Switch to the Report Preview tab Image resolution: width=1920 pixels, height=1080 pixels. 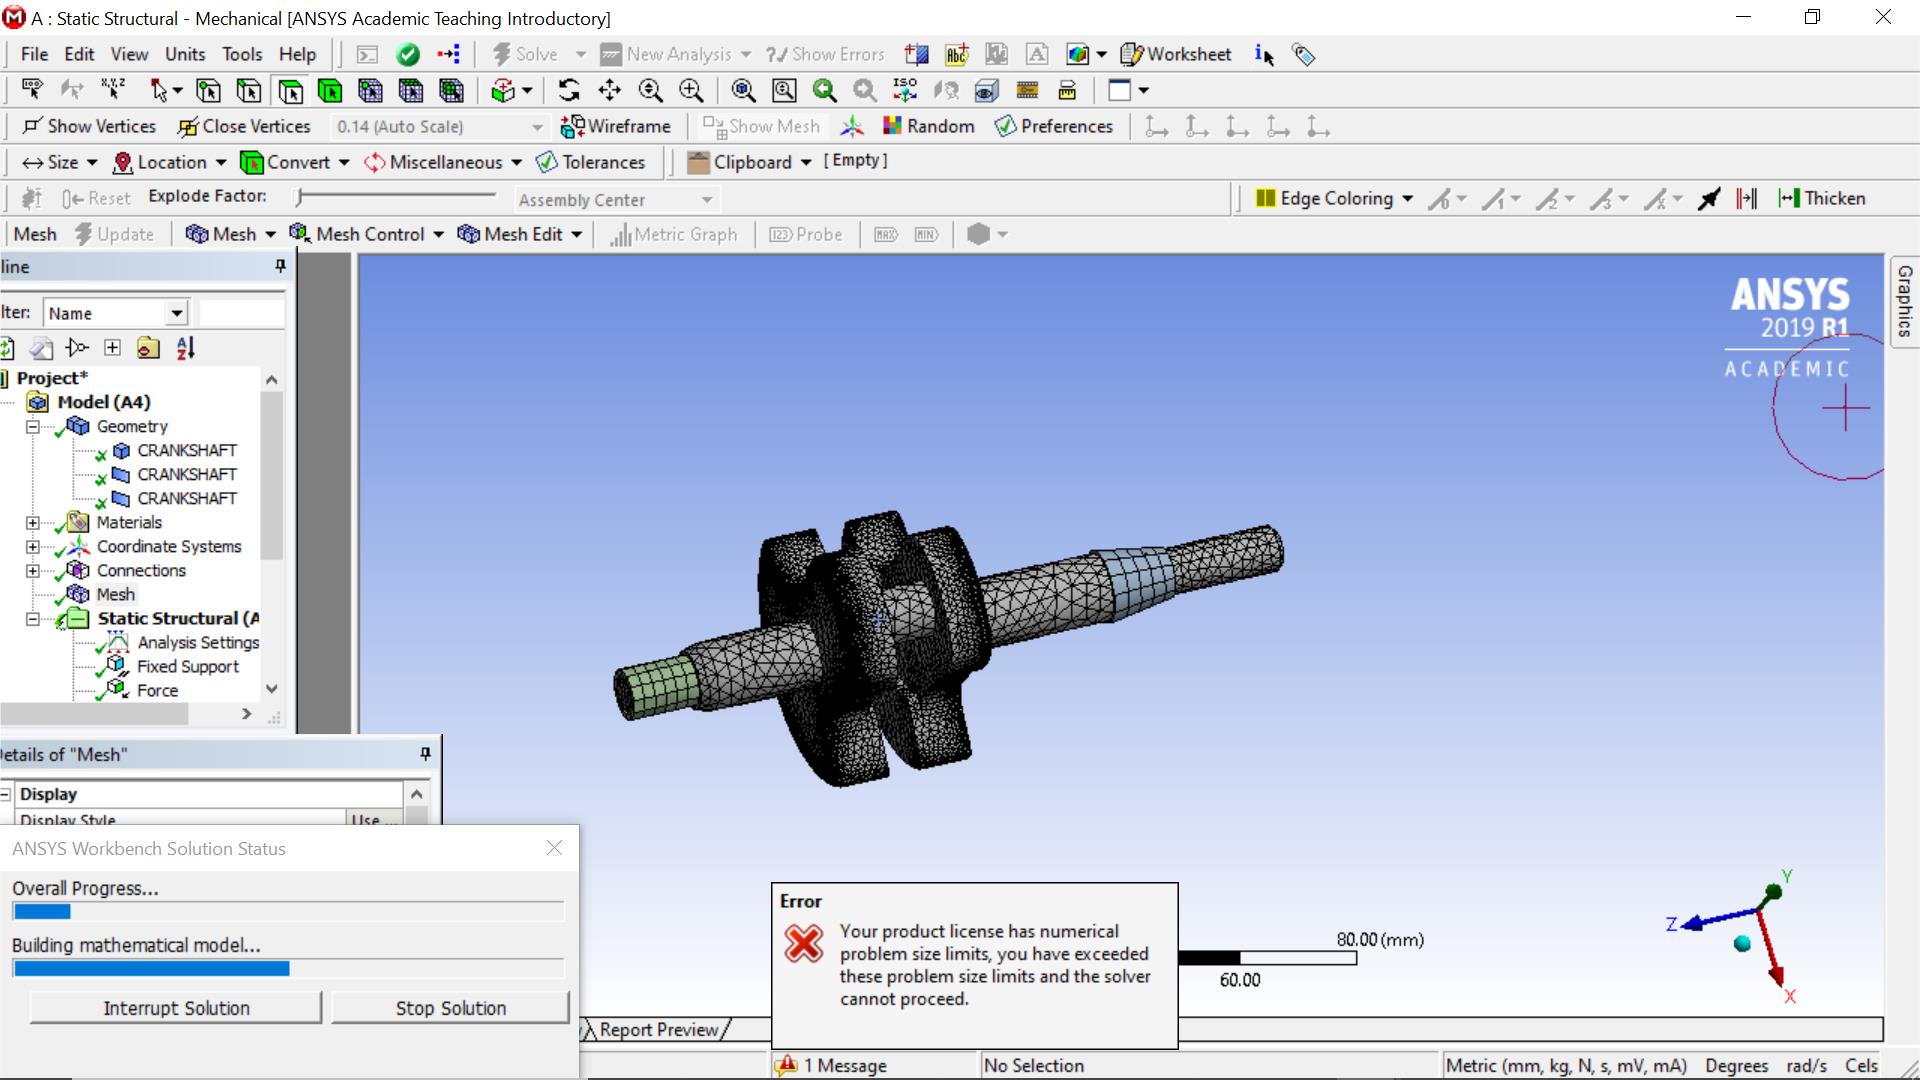tap(658, 1030)
